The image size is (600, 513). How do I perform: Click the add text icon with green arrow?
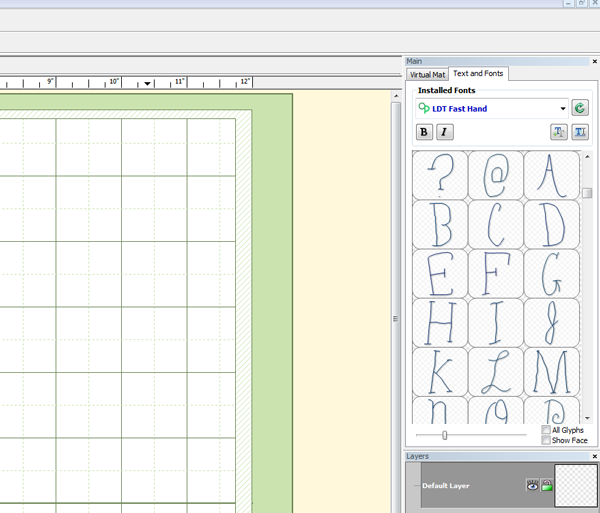(558, 132)
